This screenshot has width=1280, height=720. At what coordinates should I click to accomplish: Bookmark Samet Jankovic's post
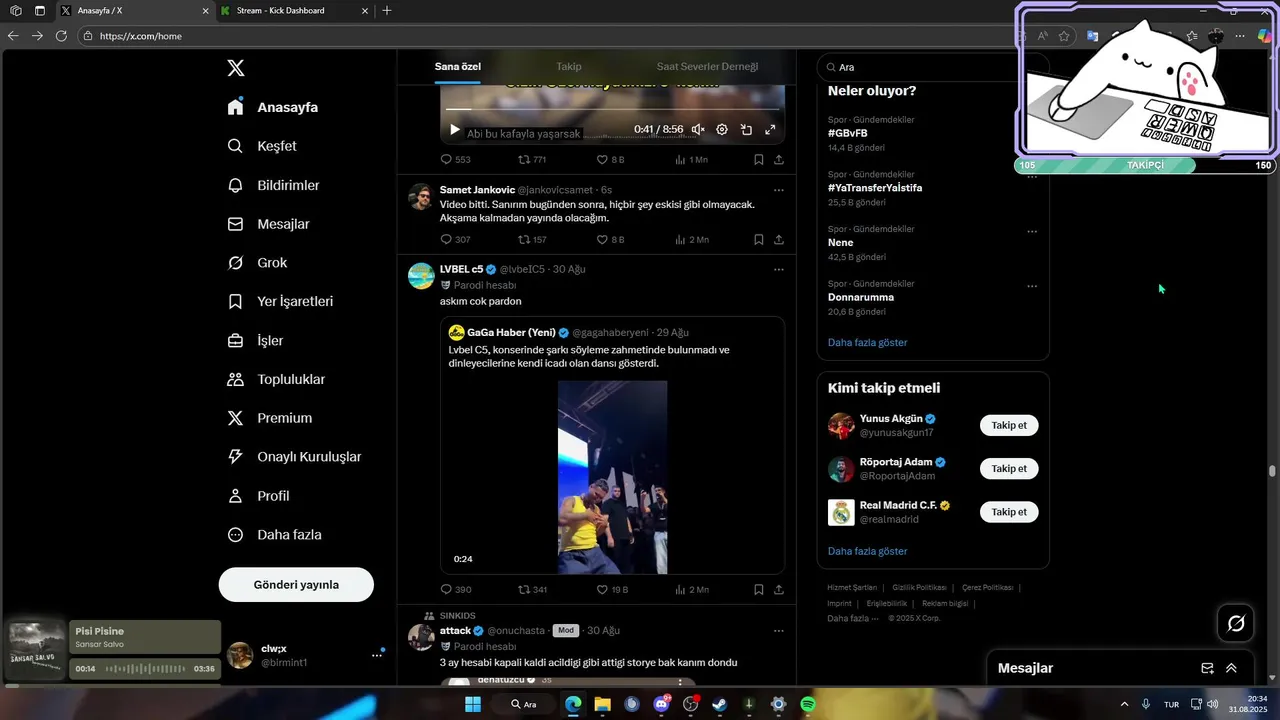759,240
